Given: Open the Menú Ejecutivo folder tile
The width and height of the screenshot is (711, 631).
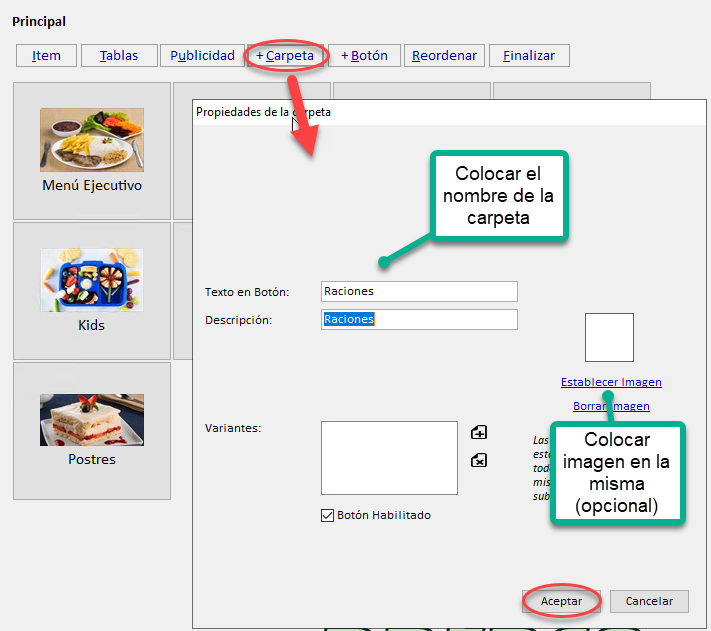Looking at the screenshot, I should pos(92,151).
